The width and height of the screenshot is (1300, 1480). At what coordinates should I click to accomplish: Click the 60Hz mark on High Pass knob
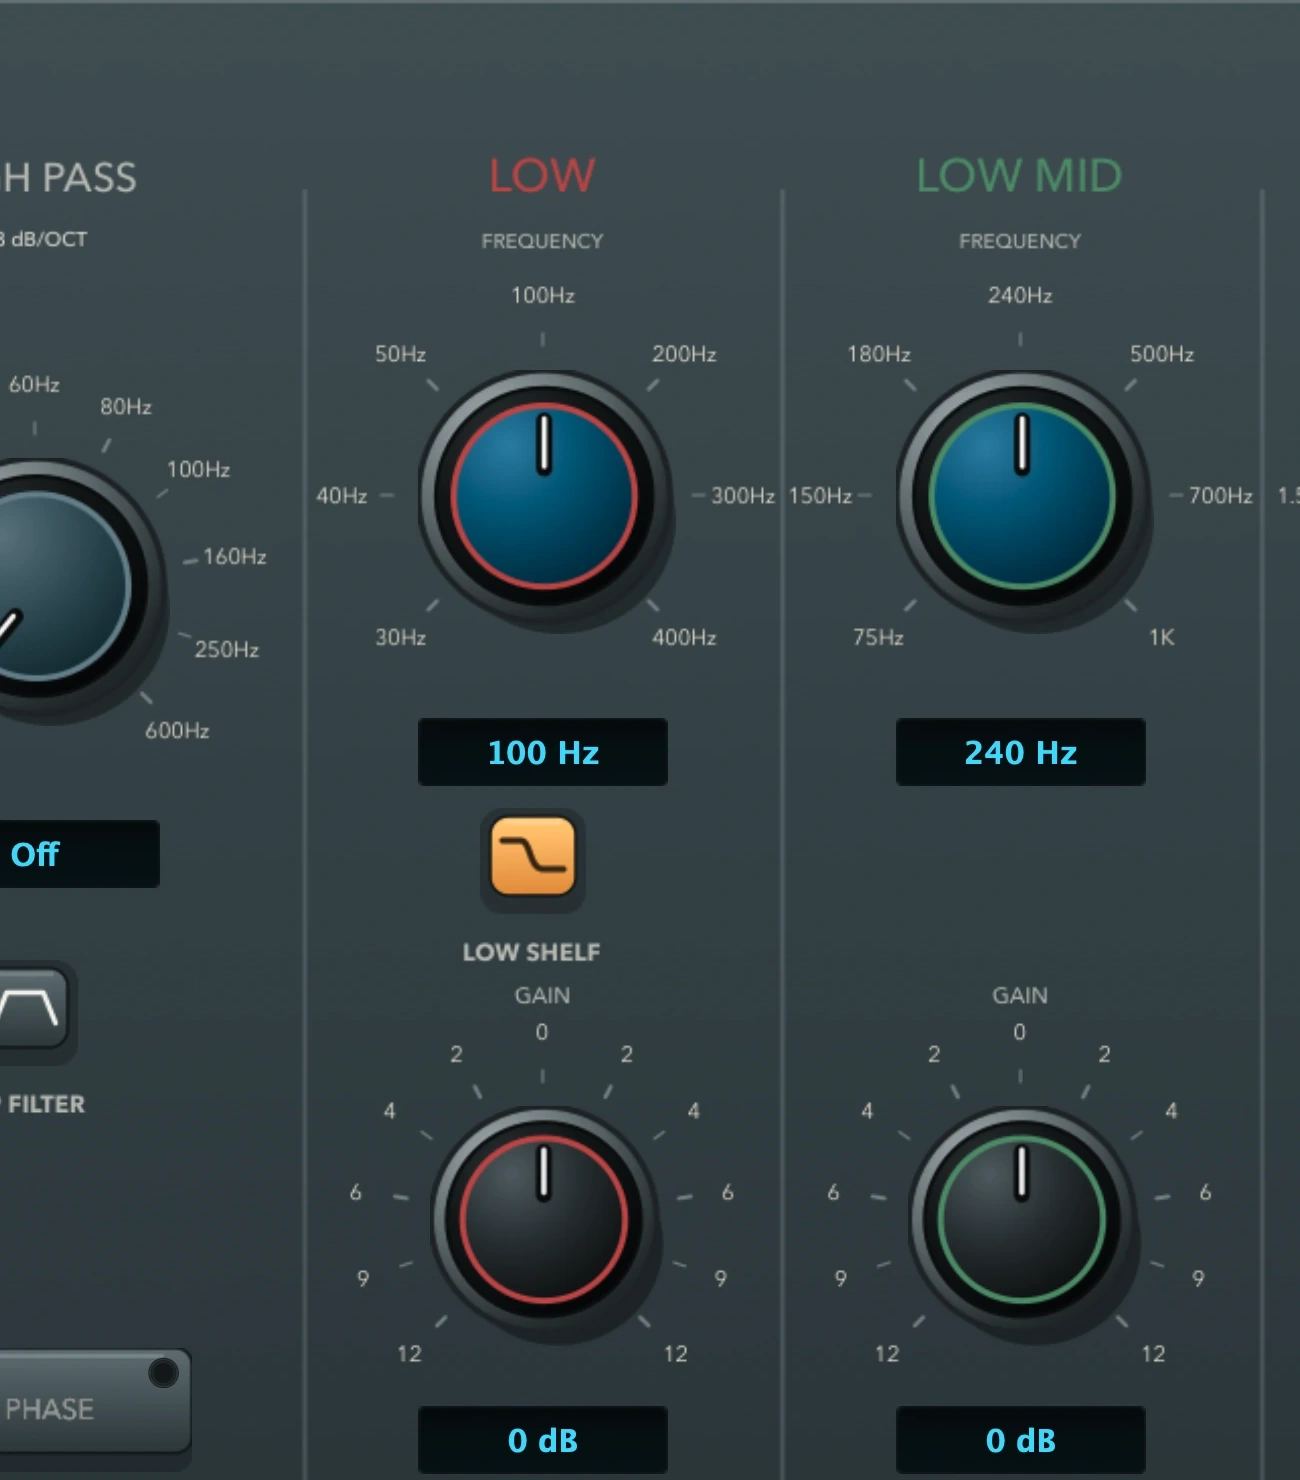coord(34,384)
